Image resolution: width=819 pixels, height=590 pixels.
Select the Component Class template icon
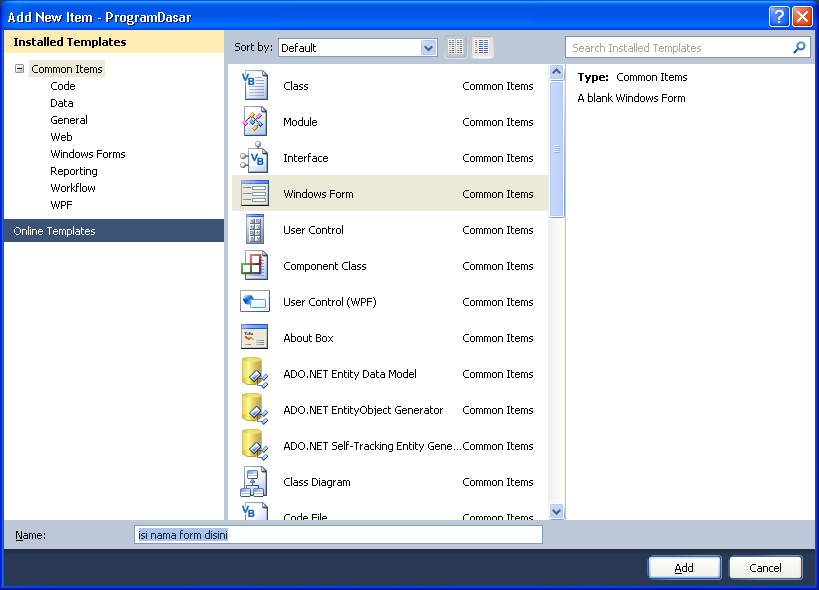coord(254,266)
